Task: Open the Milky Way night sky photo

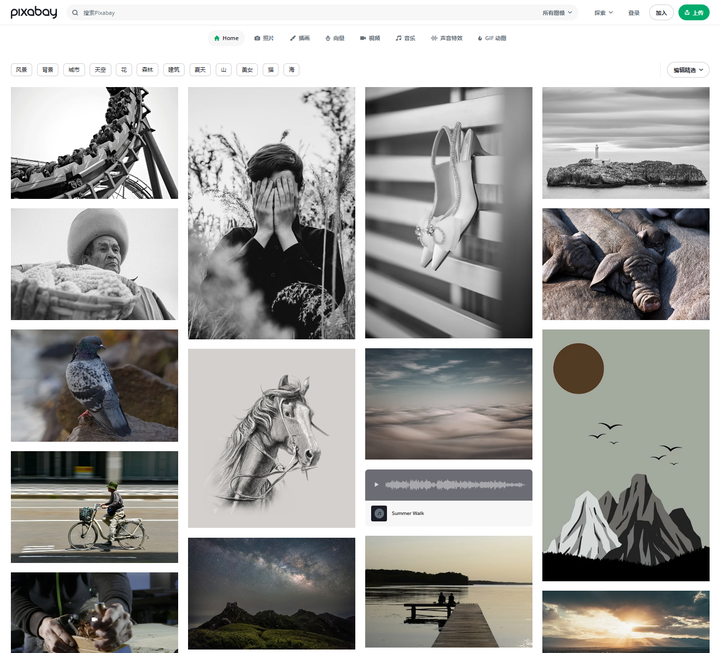Action: 271,593
